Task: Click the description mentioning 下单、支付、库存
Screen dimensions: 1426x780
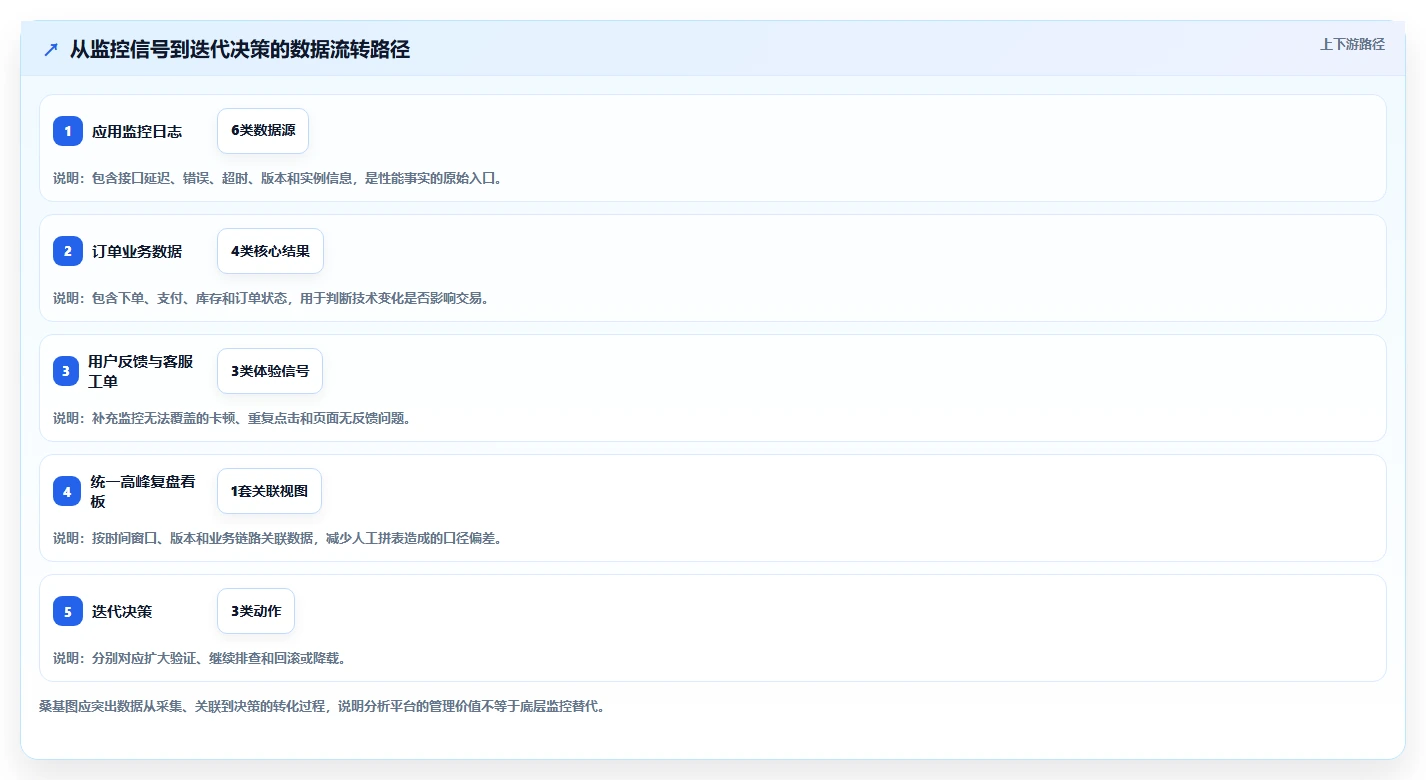Action: click(270, 298)
